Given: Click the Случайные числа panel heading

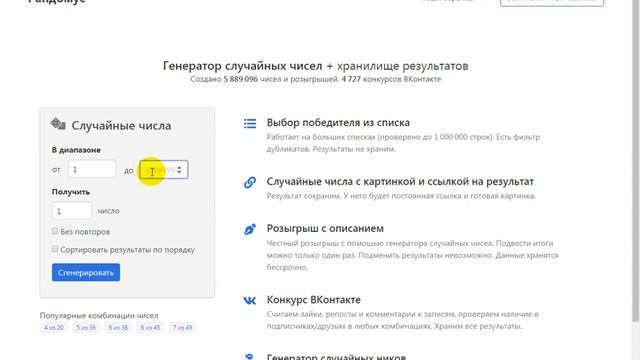Looking at the screenshot, I should point(121,126).
